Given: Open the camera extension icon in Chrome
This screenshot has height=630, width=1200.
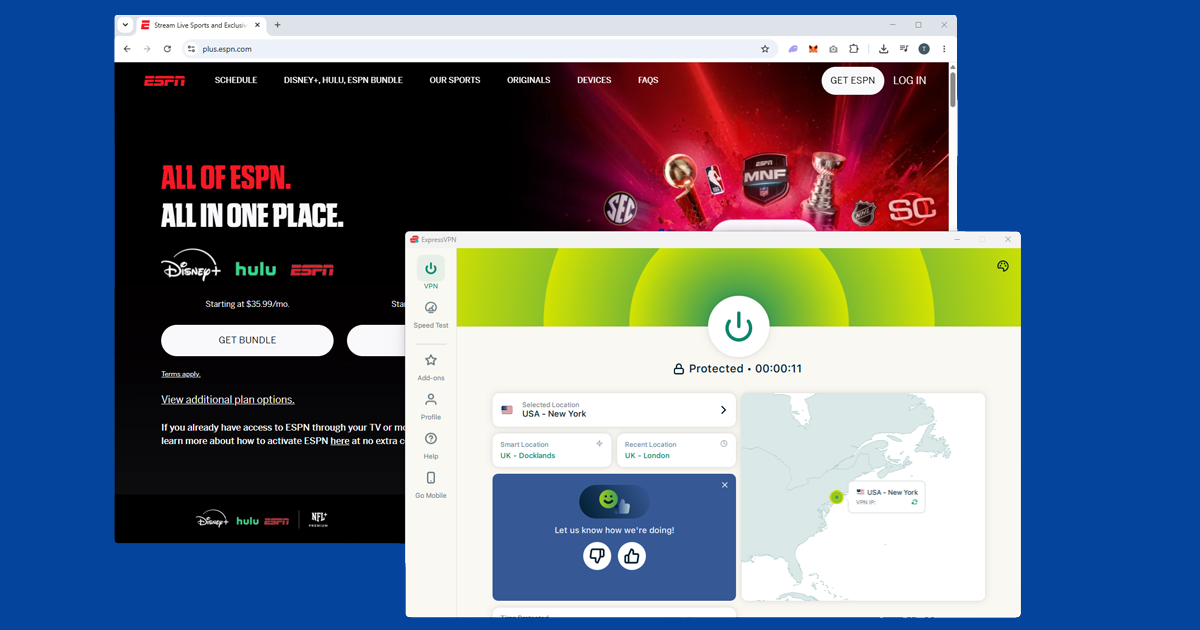Looking at the screenshot, I should point(833,48).
